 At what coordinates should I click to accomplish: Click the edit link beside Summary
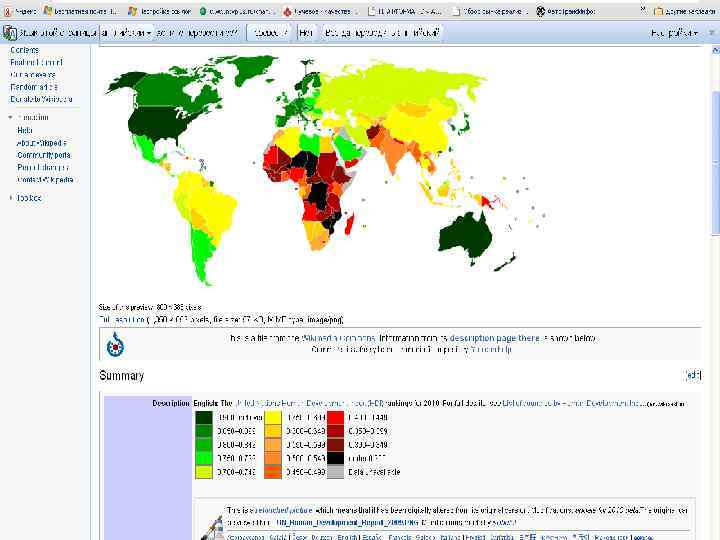coord(693,376)
